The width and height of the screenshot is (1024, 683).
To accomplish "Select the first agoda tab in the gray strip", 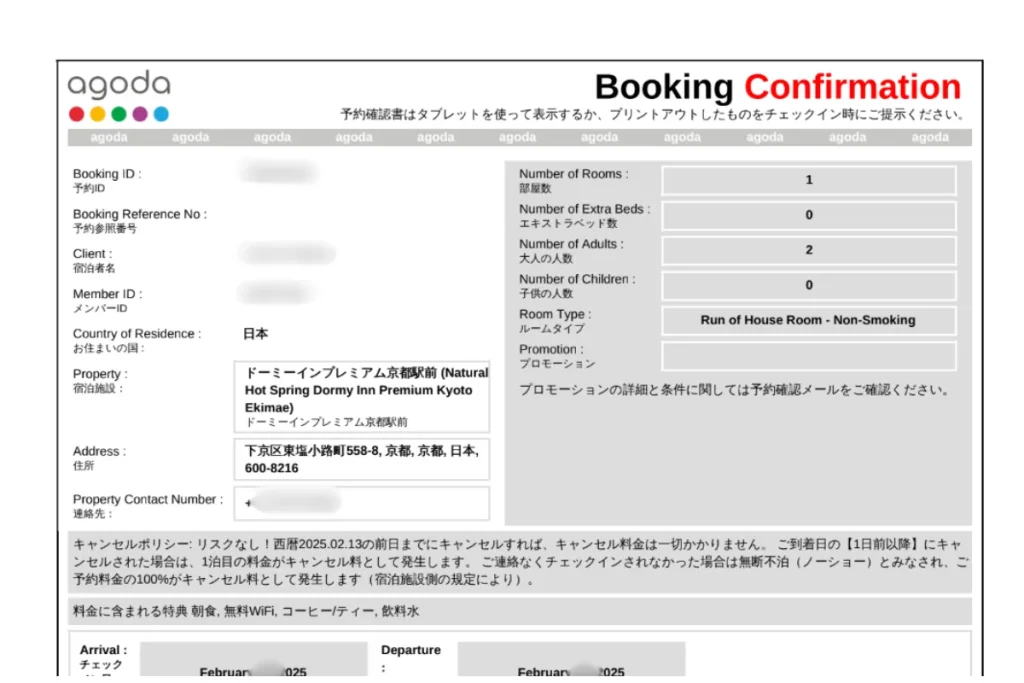I will point(108,137).
